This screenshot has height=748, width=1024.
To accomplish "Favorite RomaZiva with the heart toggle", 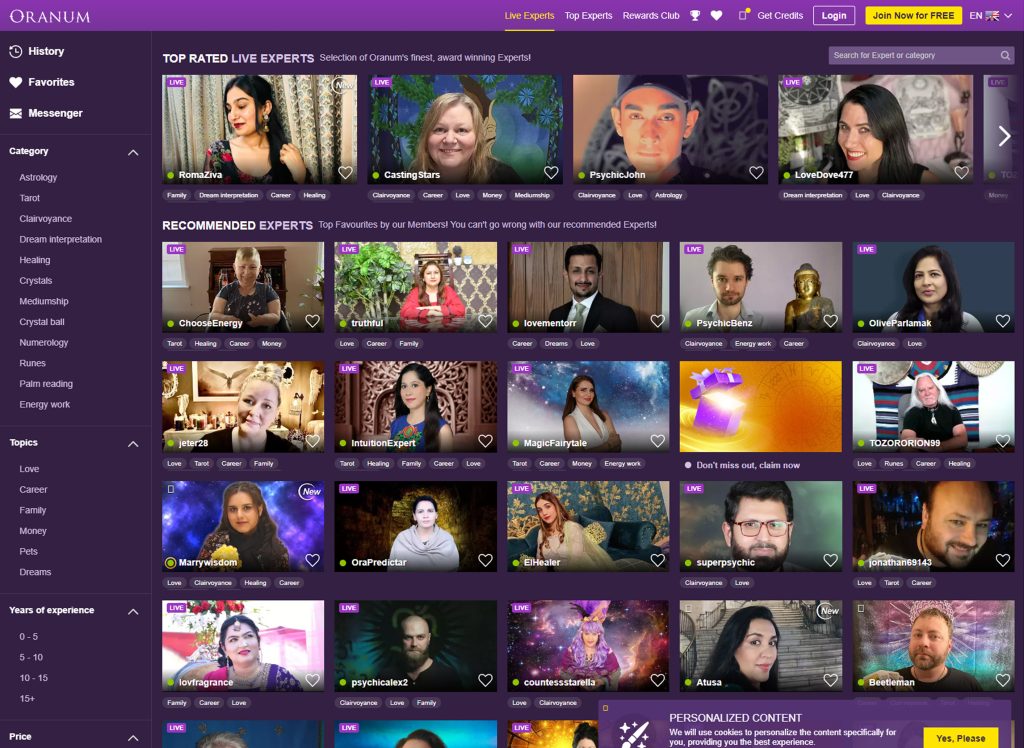I will (x=345, y=173).
